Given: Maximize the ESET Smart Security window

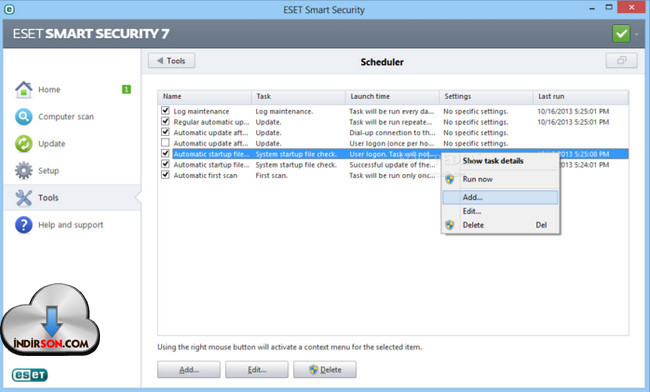Looking at the screenshot, I should 609,7.
